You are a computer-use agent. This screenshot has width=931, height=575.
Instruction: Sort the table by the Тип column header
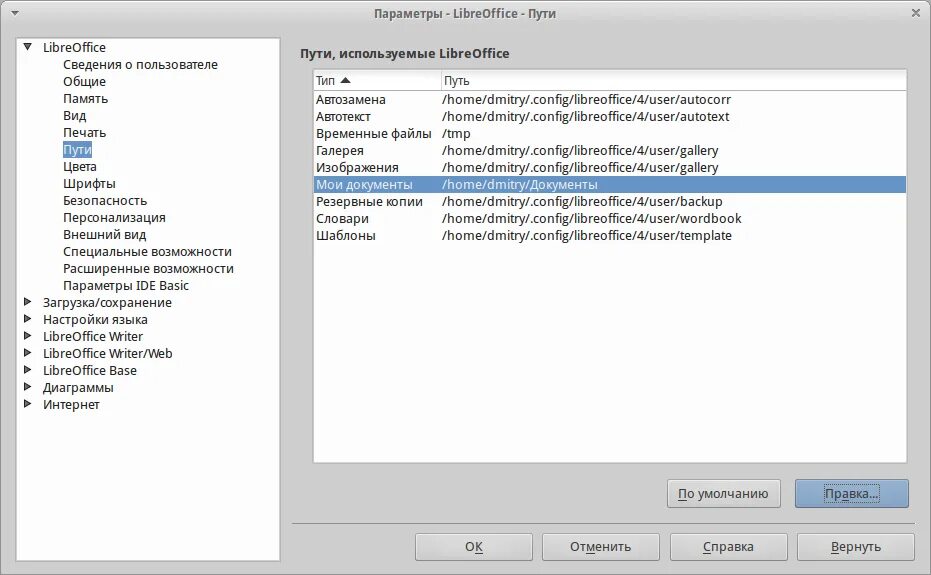[377, 80]
